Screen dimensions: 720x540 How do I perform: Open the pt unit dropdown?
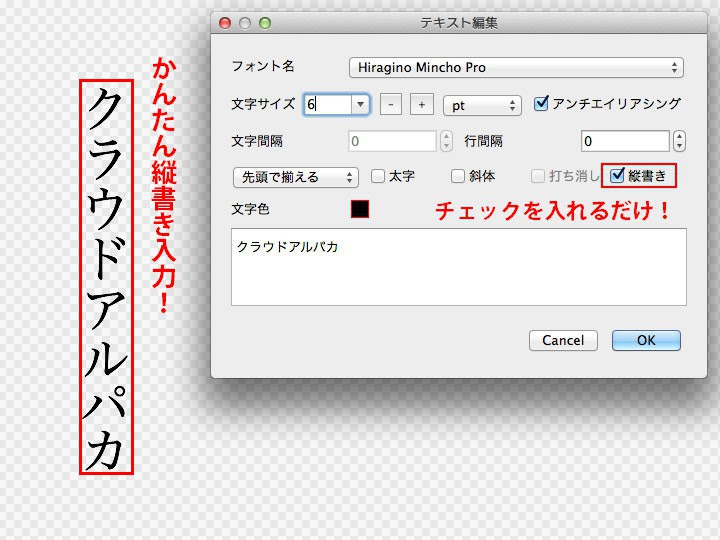tap(482, 105)
